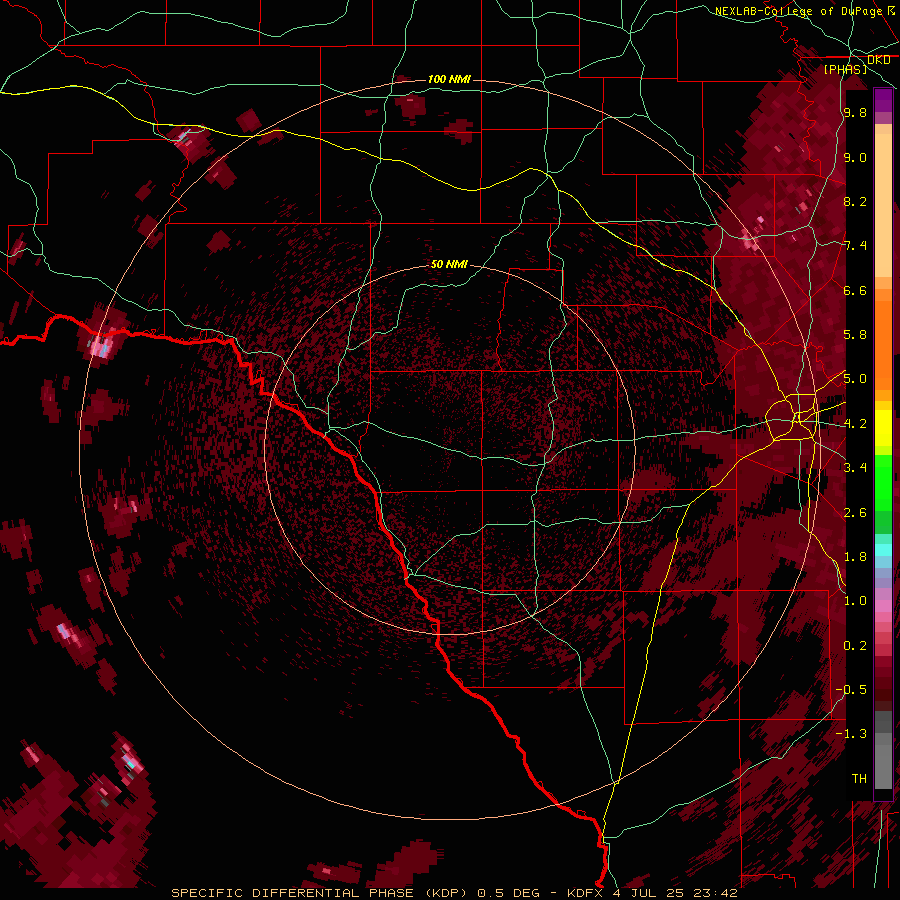Click the SPECIFIC DIFFERENTIAL PHASE (KDP) caption

click(x=319, y=893)
